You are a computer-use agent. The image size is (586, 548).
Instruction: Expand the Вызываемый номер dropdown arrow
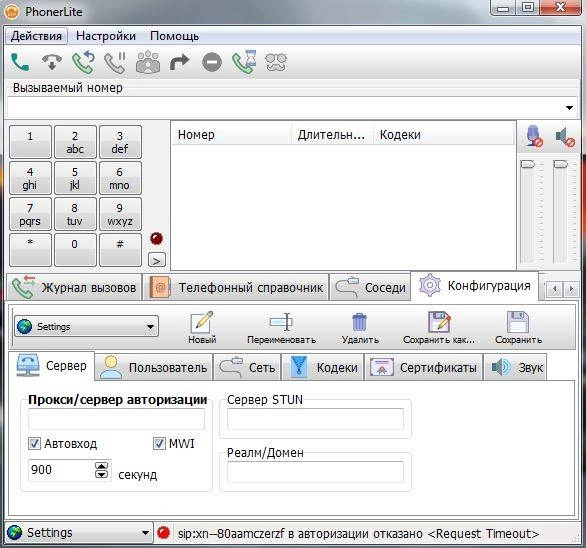(x=569, y=108)
